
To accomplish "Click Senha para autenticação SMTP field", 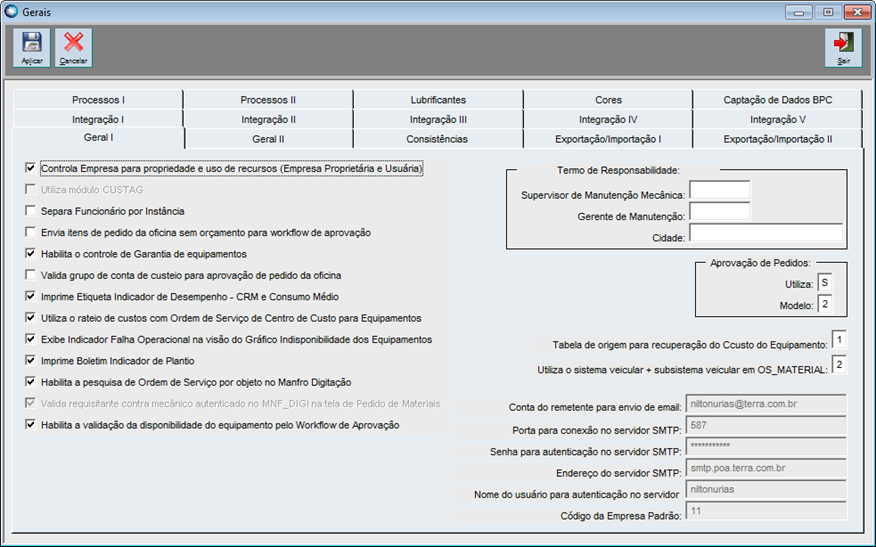I will coord(766,446).
